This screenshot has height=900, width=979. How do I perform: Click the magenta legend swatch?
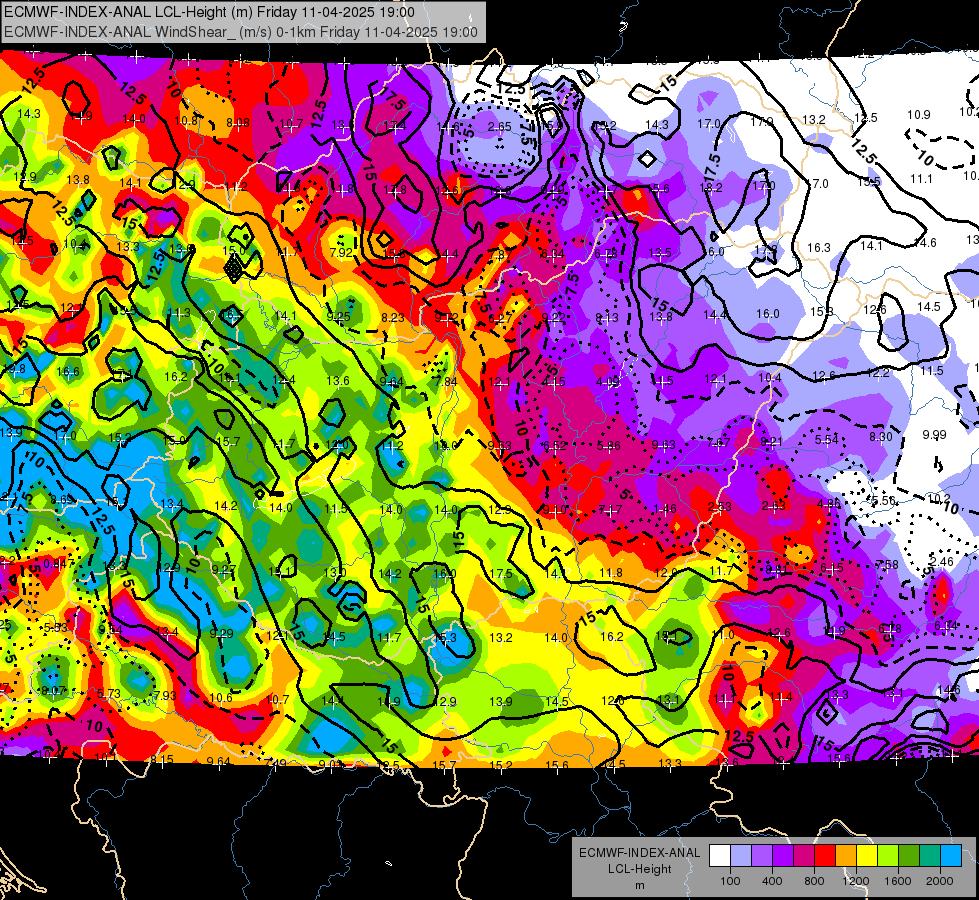point(804,856)
